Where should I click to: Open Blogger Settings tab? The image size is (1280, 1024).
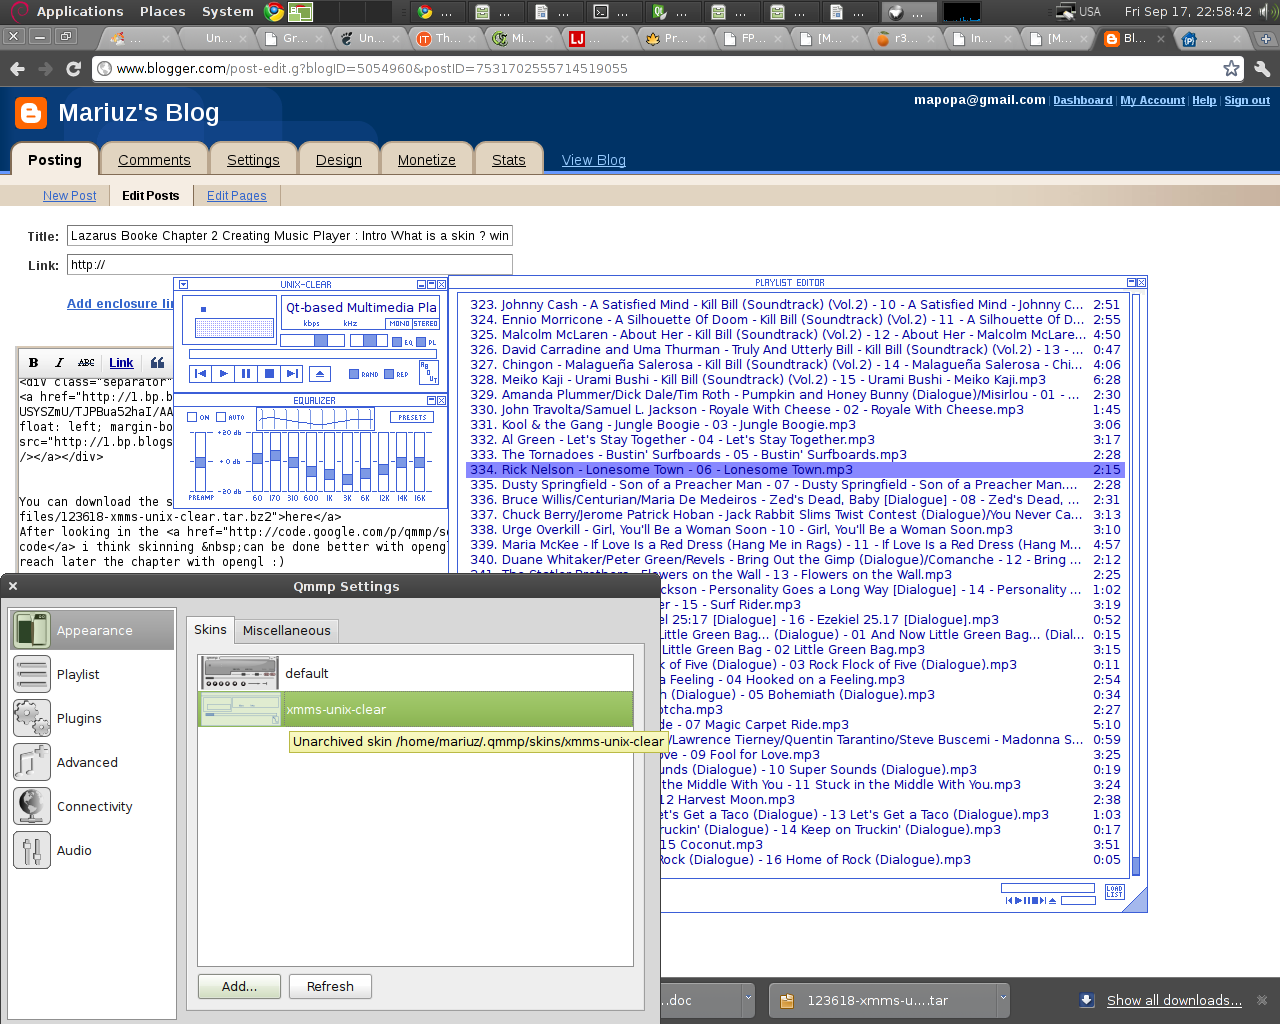[253, 160]
